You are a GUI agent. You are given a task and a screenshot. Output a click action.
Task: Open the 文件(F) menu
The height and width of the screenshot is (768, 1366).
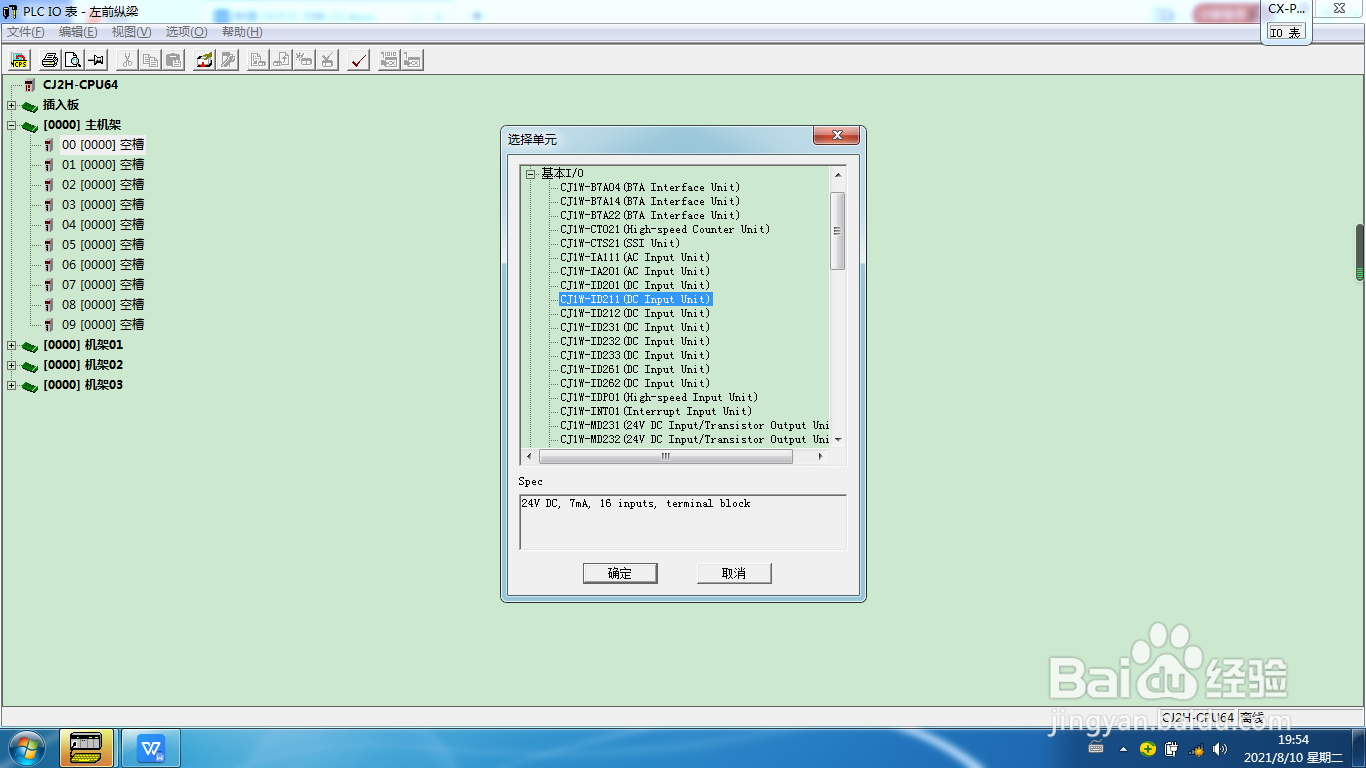pyautogui.click(x=26, y=32)
